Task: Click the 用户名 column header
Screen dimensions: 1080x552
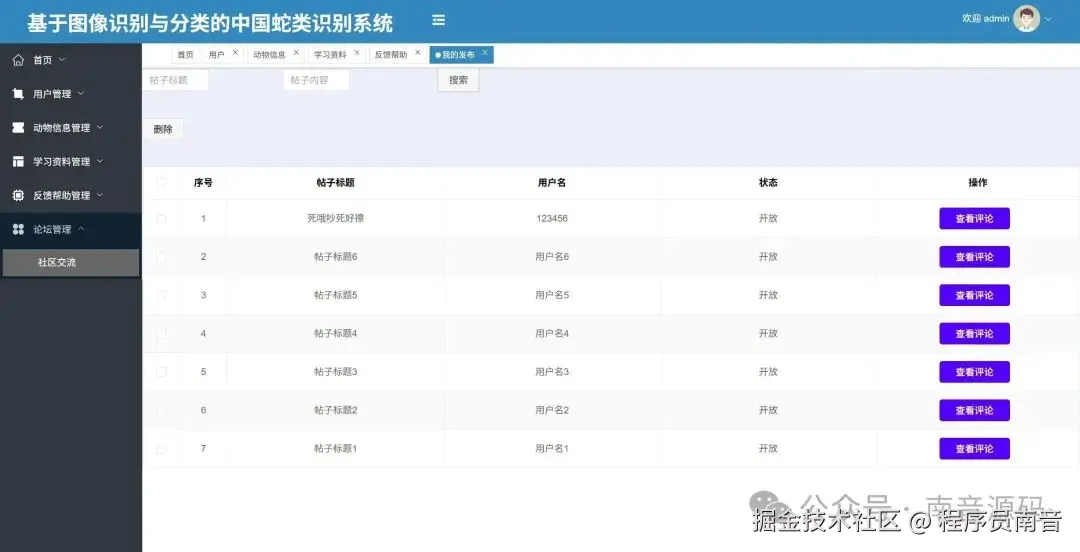Action: (x=552, y=183)
